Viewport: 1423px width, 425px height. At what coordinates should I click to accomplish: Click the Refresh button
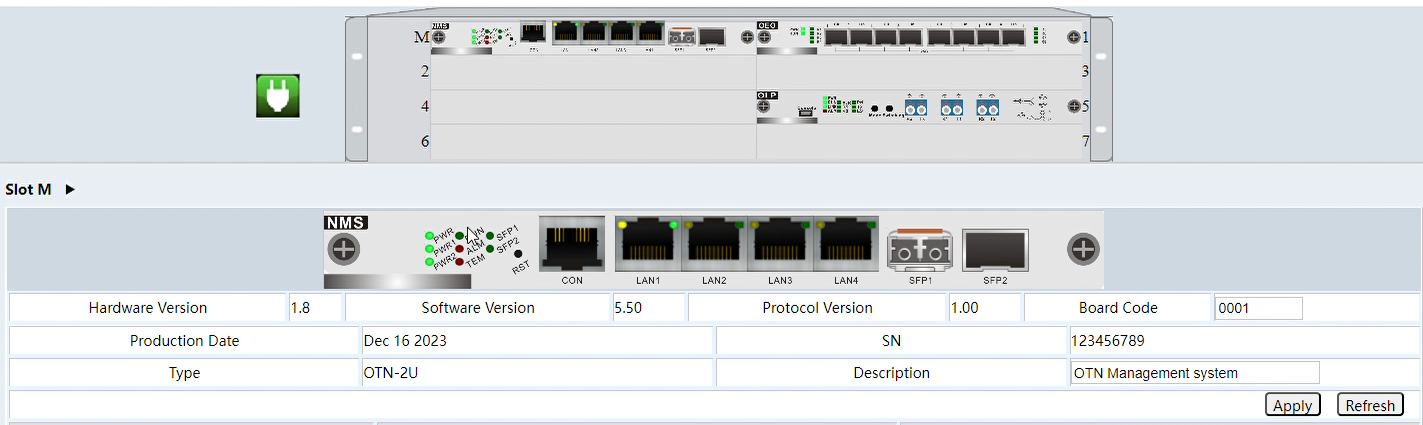pyautogui.click(x=1369, y=405)
